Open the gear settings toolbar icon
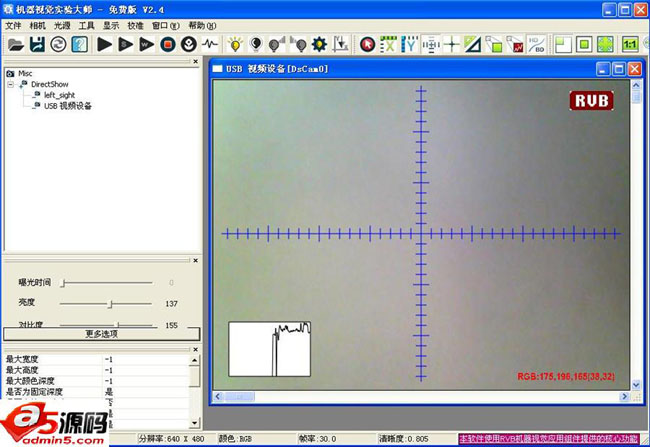650x447 pixels. 319,44
